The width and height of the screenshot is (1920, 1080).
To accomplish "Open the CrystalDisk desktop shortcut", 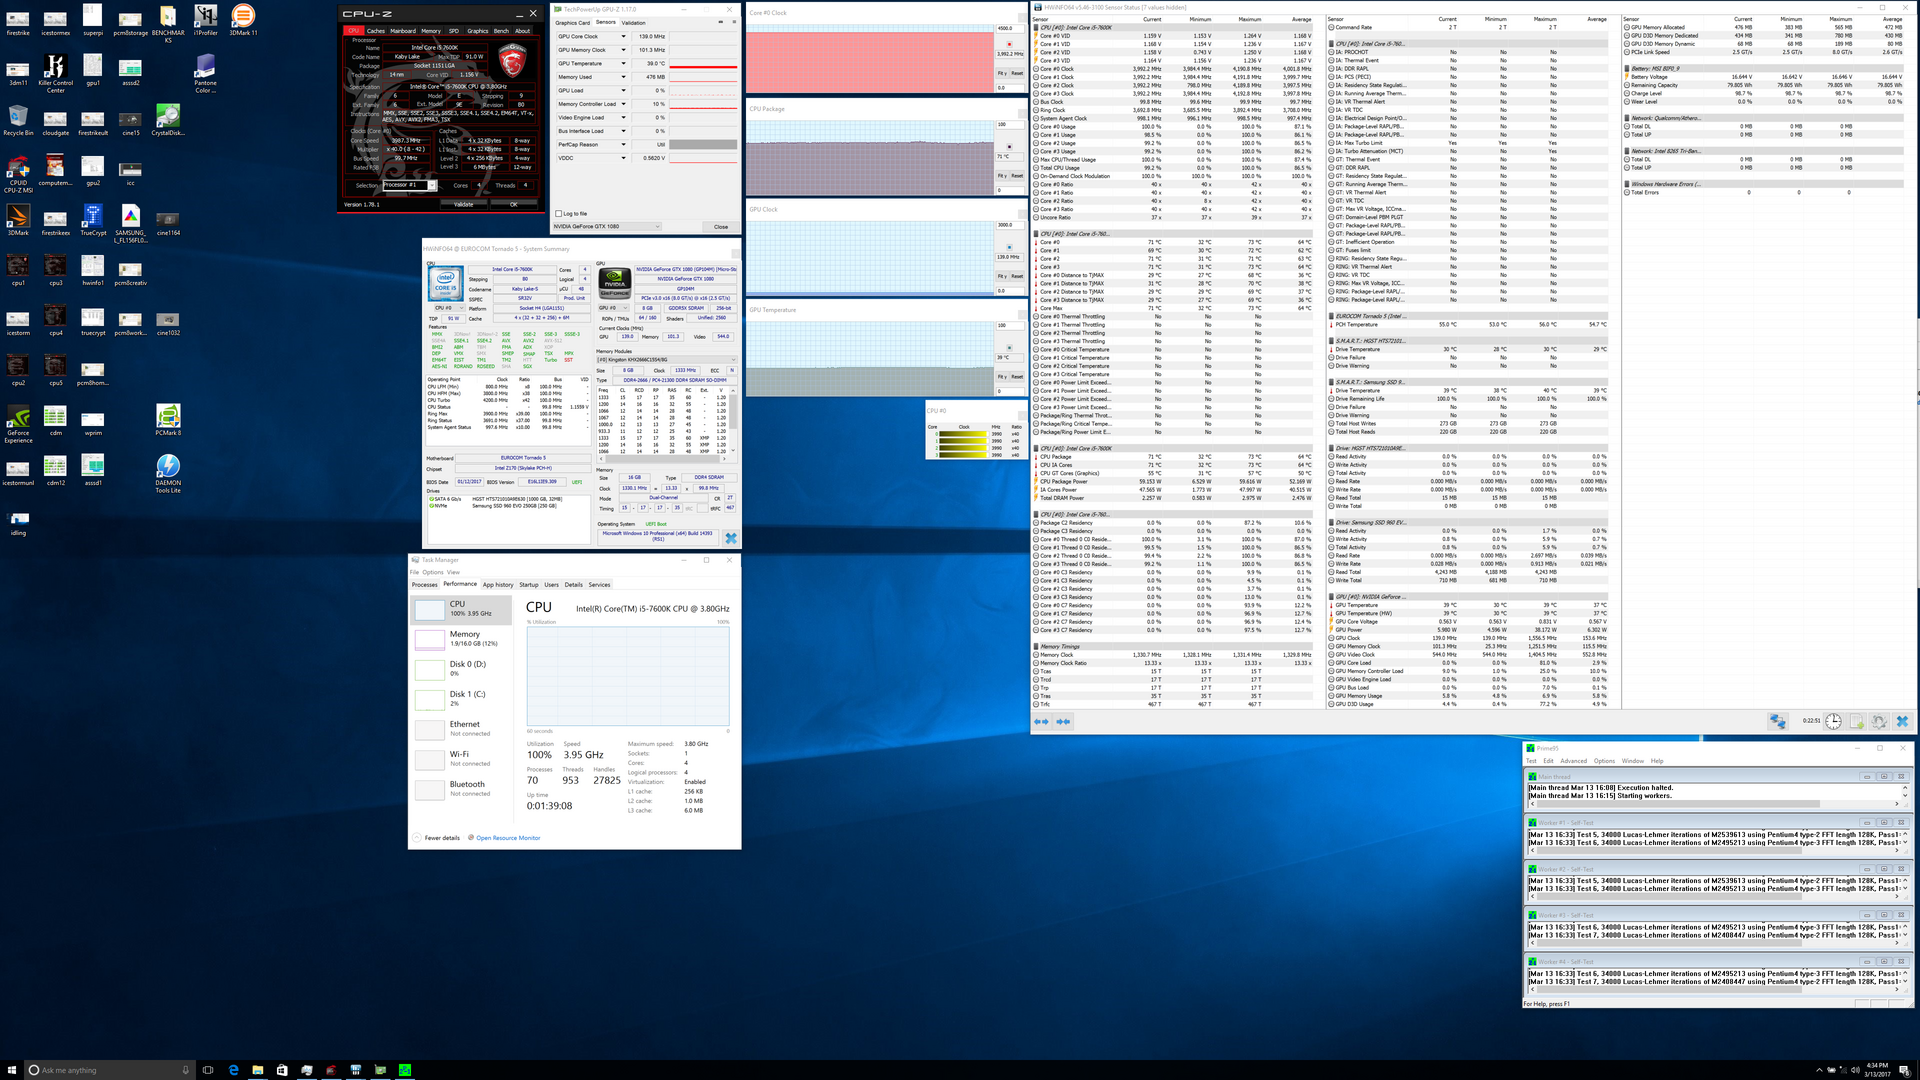I will [x=168, y=119].
